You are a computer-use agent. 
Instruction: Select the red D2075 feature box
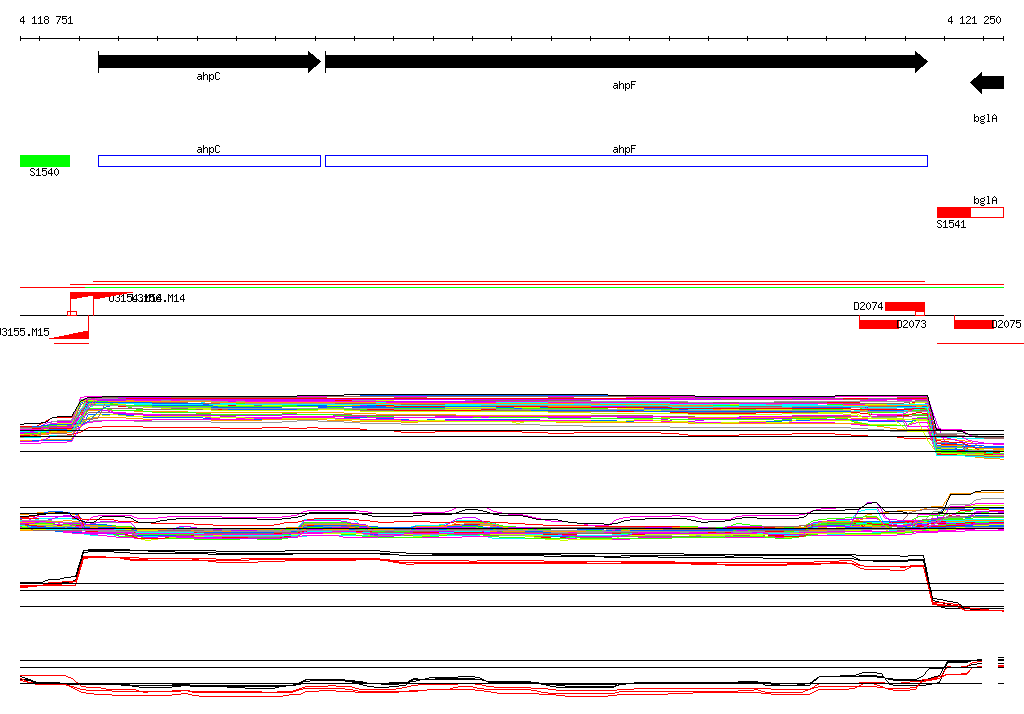[x=973, y=324]
